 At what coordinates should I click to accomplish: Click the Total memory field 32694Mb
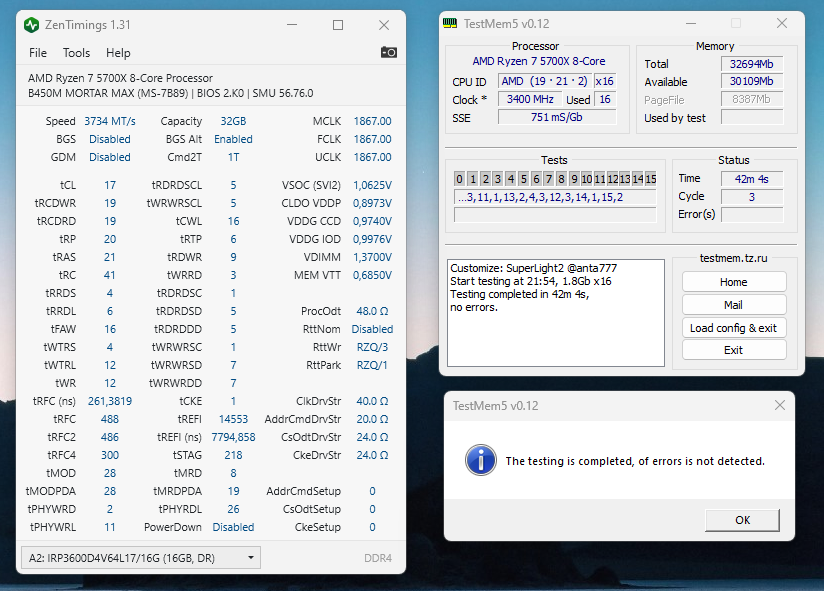click(x=752, y=64)
